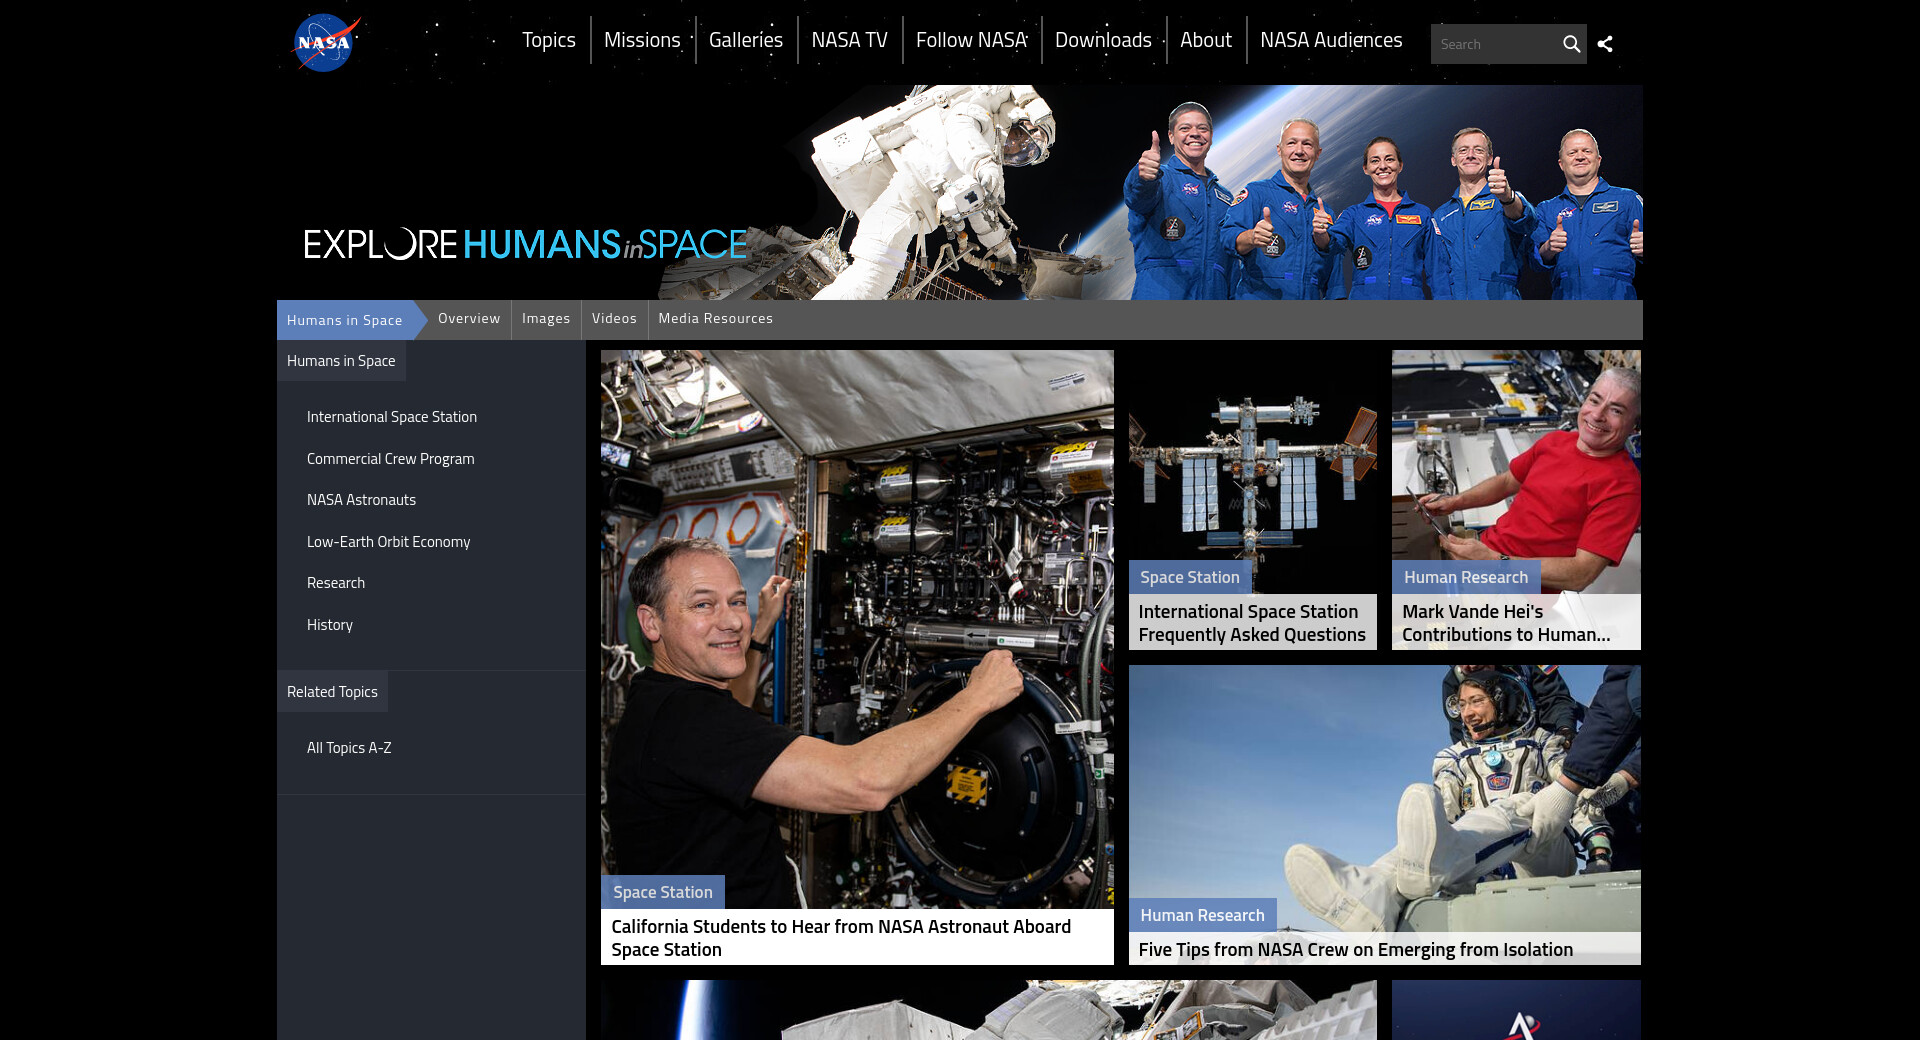Screen dimensions: 1920x1040
Task: Go to NASA Astronauts page
Action: [x=361, y=500]
